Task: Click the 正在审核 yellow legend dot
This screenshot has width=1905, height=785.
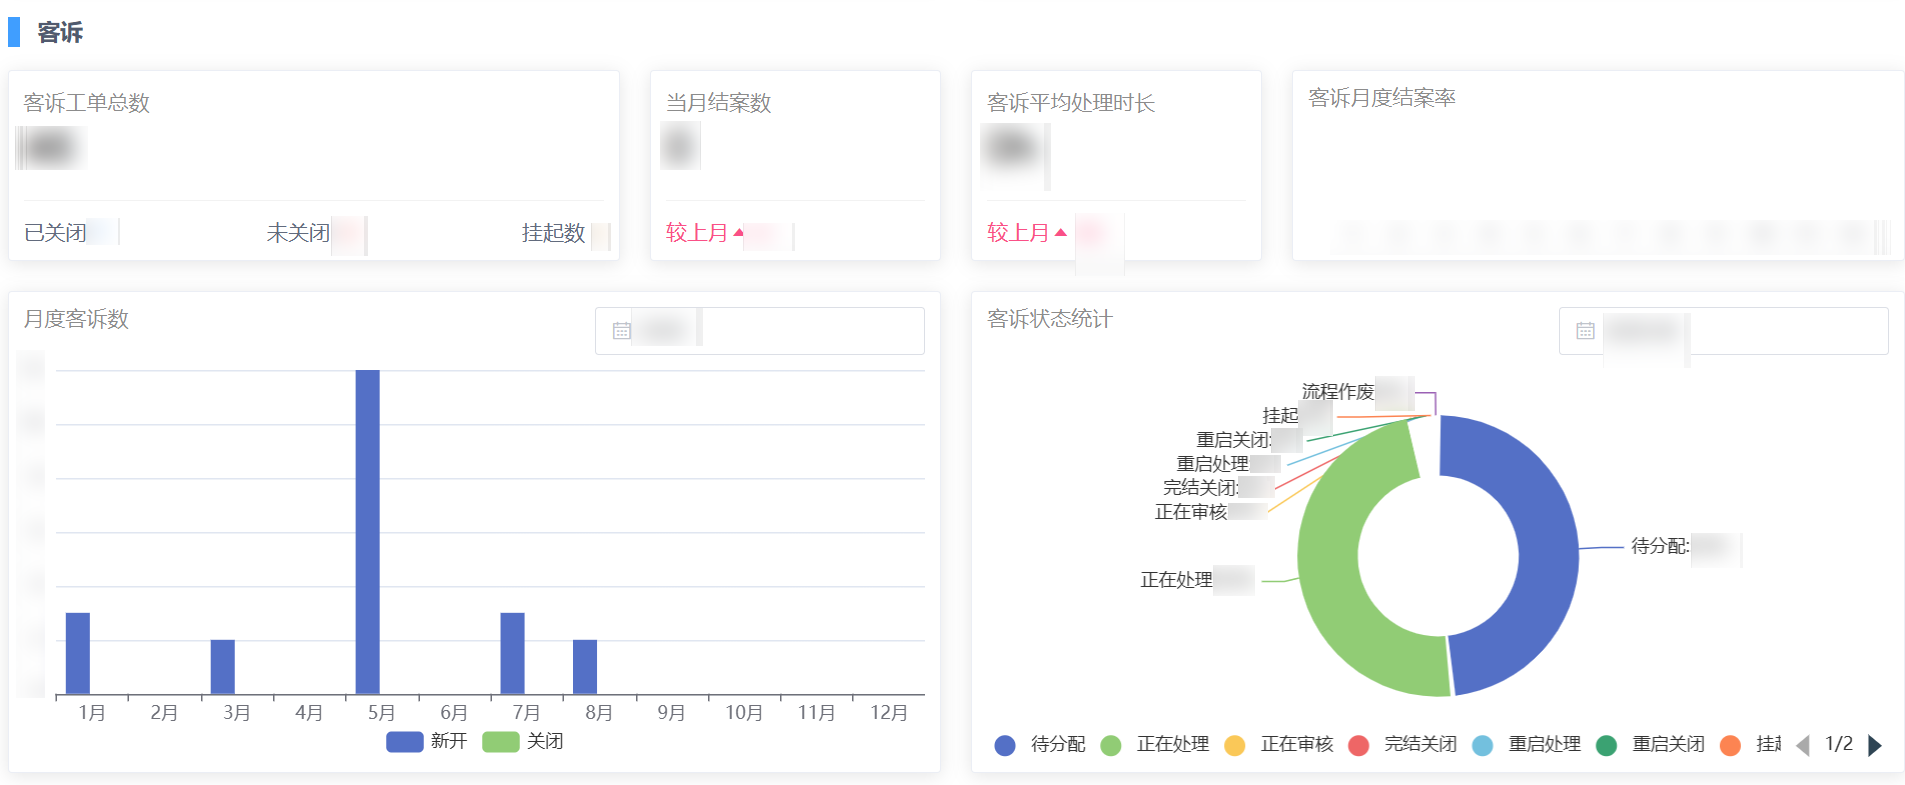Action: [1235, 745]
